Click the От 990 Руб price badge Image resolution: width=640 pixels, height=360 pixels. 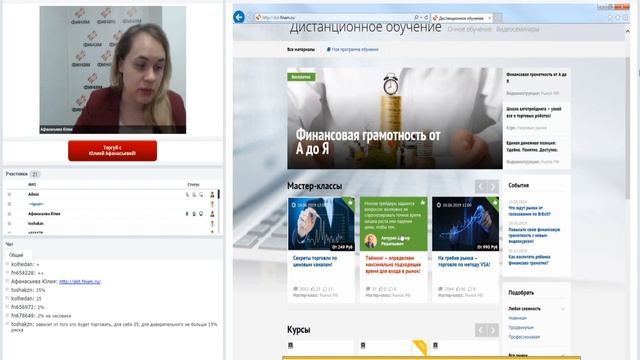487,247
